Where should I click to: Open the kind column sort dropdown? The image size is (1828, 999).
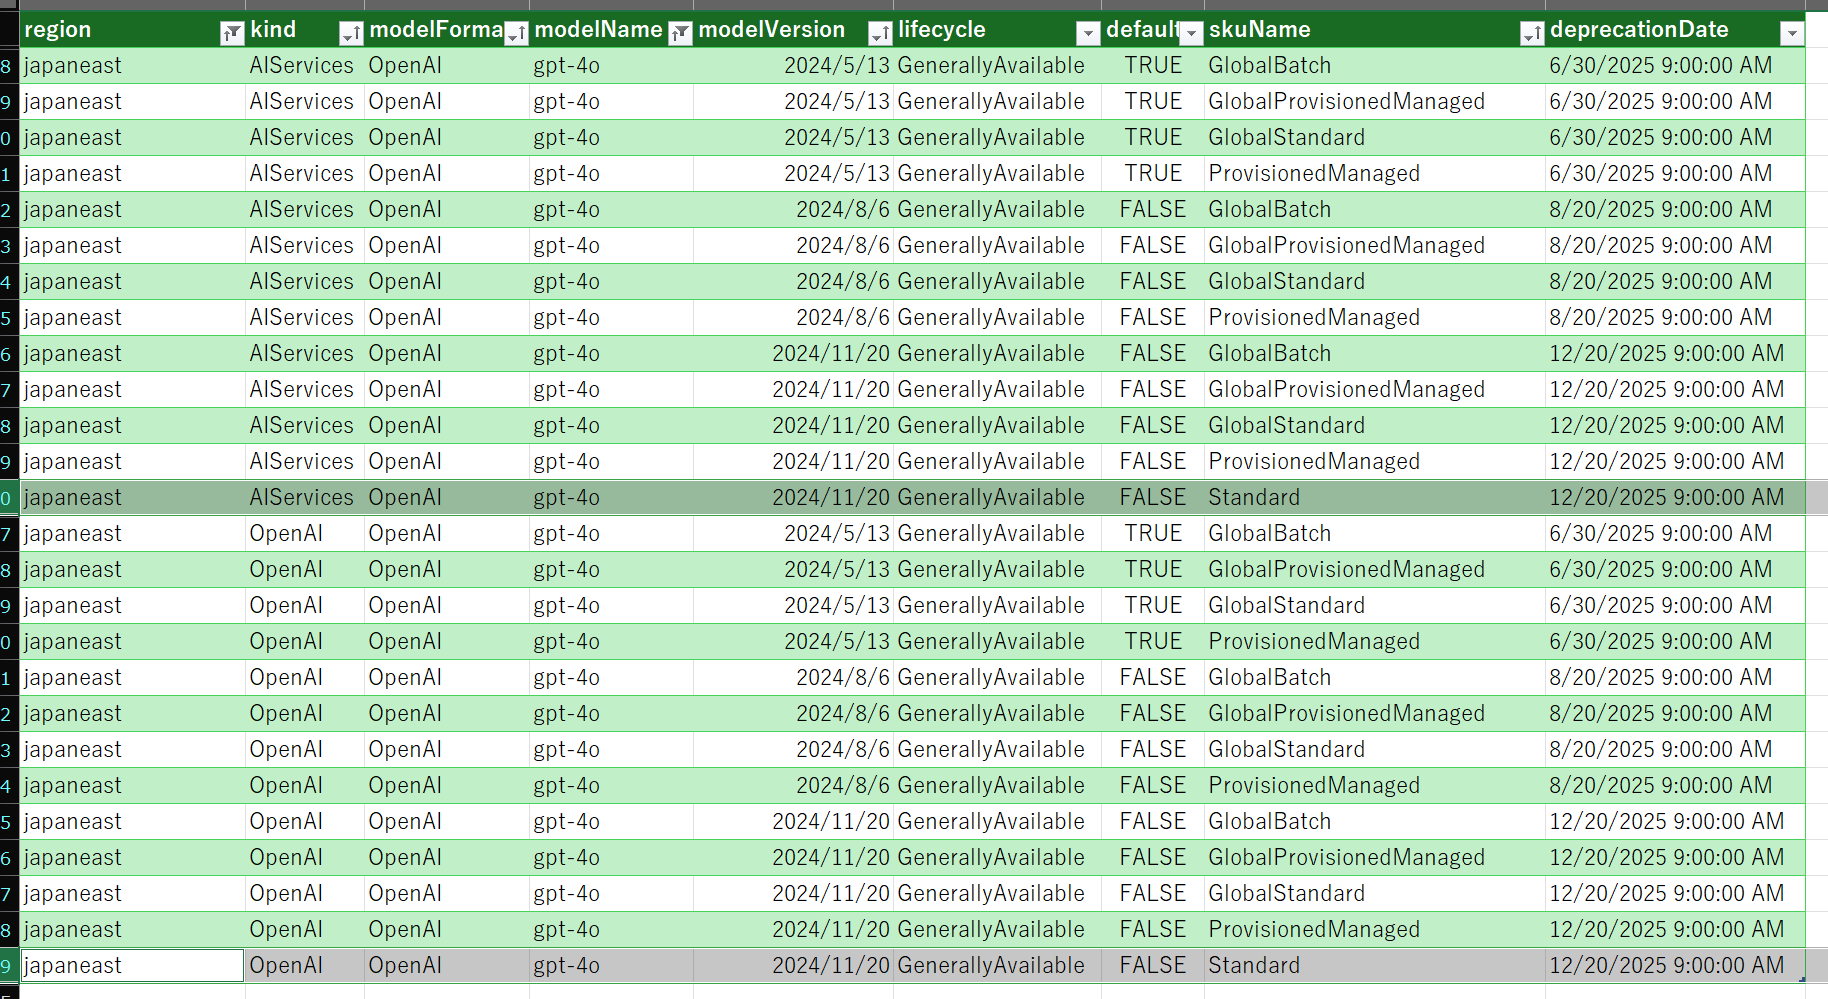[x=351, y=33]
